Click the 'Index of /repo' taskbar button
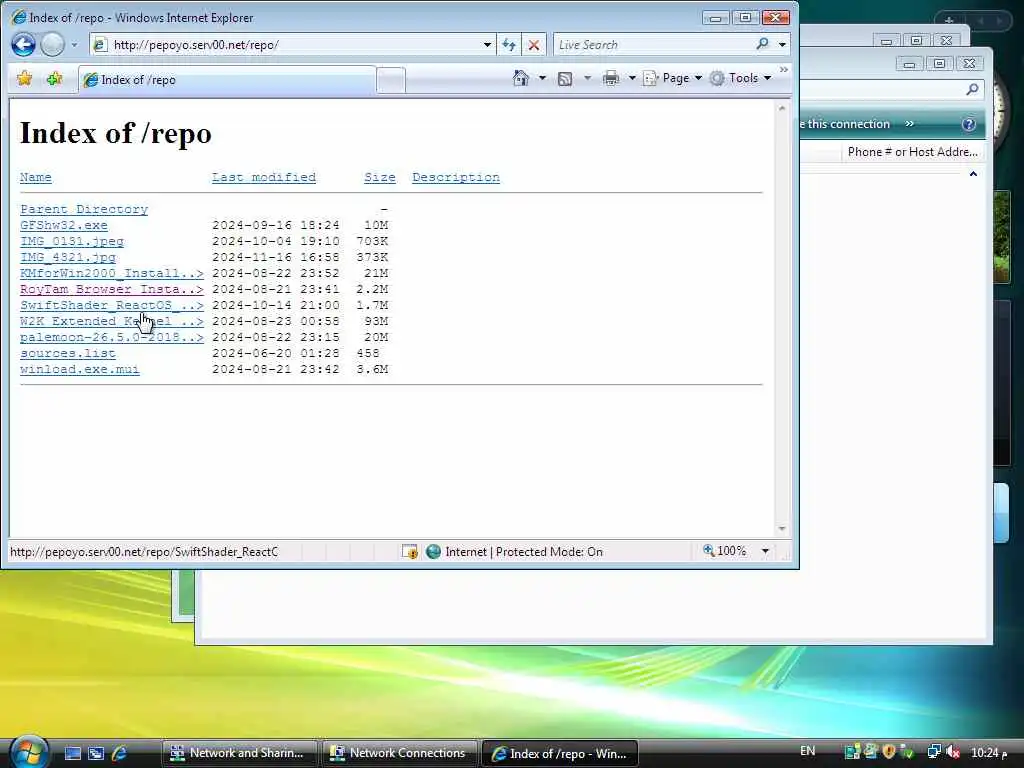1024x768 pixels. coord(560,753)
